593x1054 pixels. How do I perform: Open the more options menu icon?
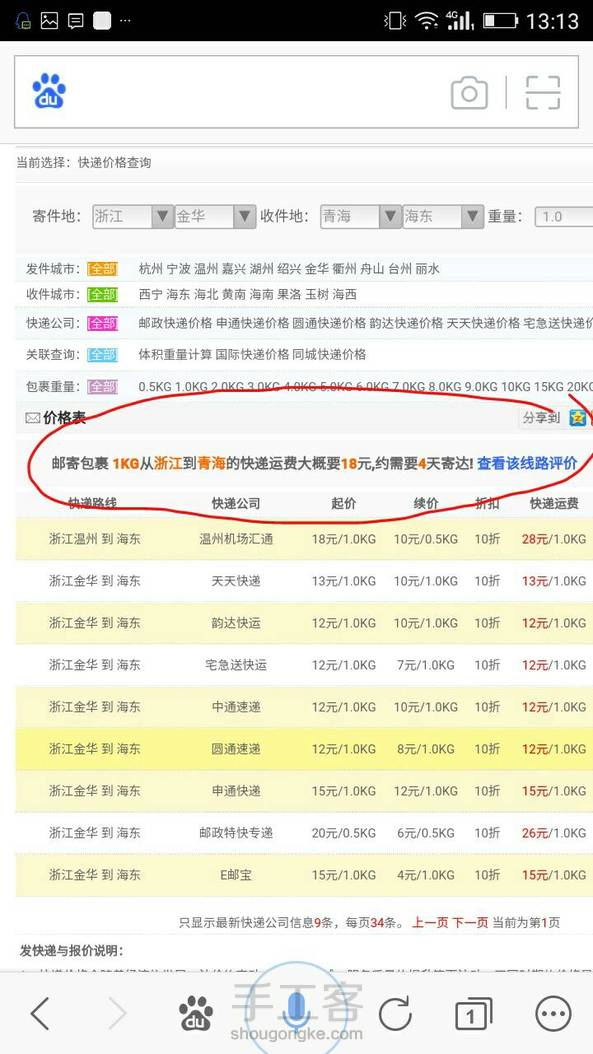pyautogui.click(x=553, y=1013)
